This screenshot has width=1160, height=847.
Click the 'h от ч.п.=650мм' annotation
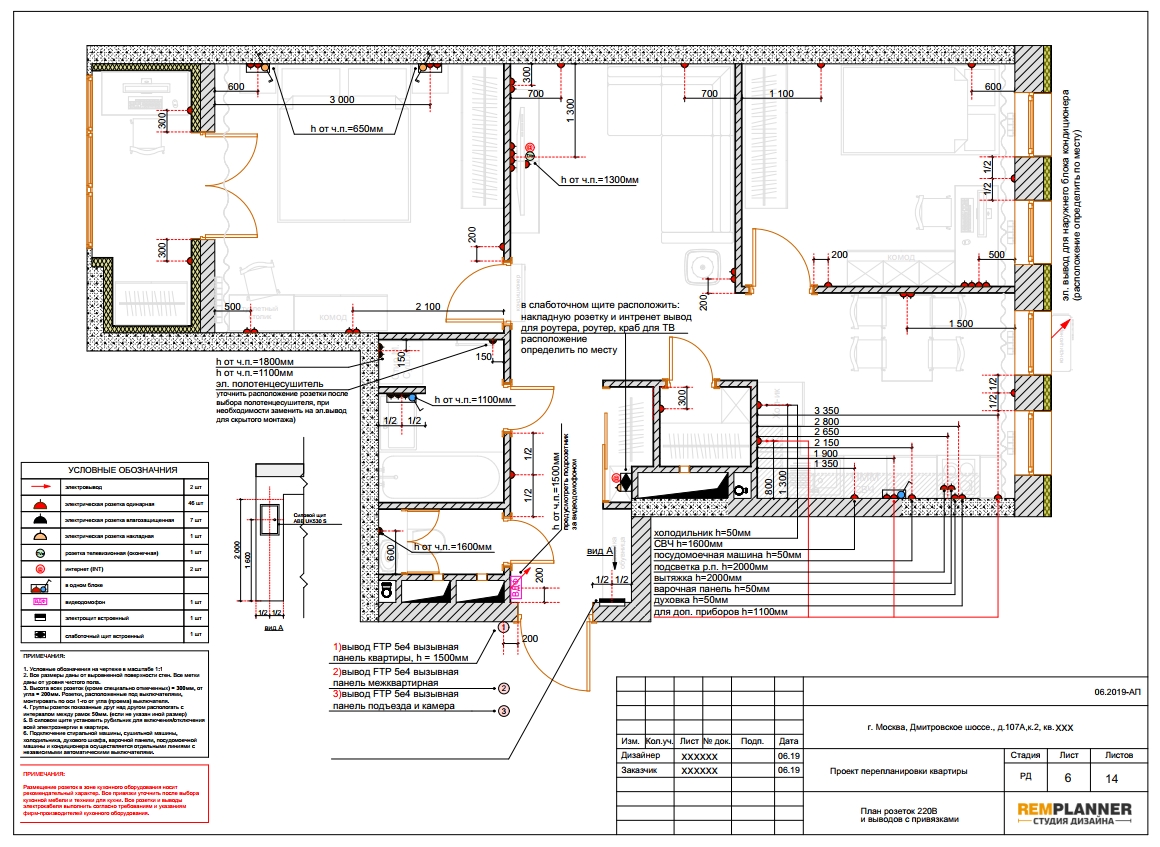[x=346, y=129]
